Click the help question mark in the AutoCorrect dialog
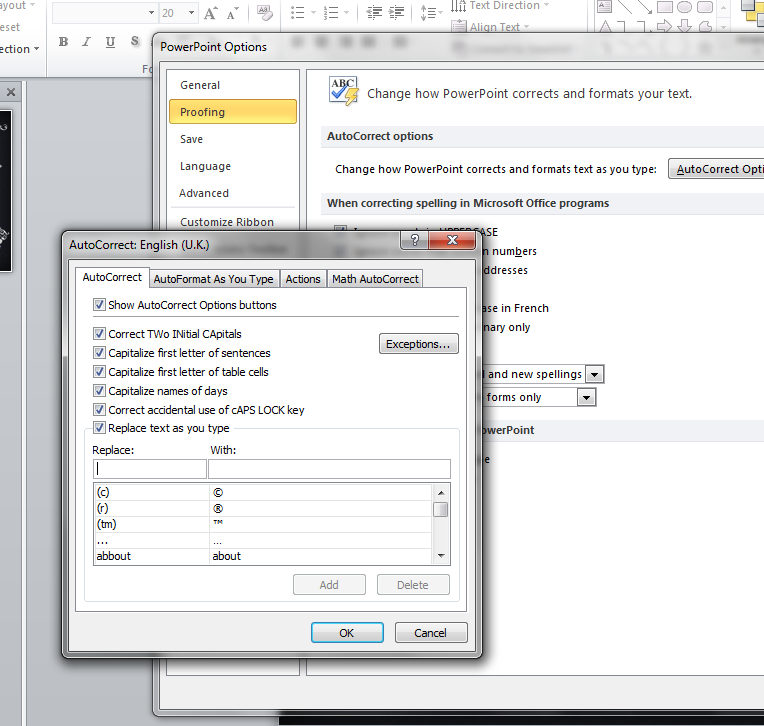 click(x=415, y=240)
